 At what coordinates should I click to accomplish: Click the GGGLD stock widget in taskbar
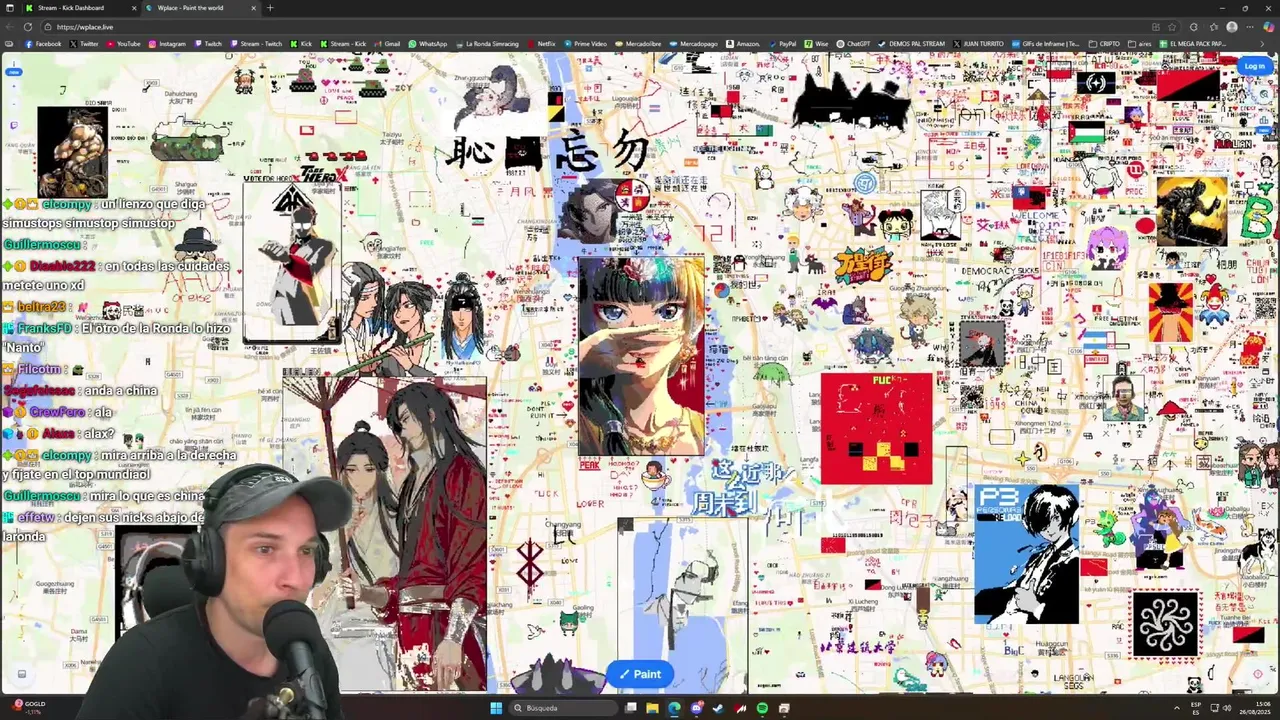click(x=28, y=707)
